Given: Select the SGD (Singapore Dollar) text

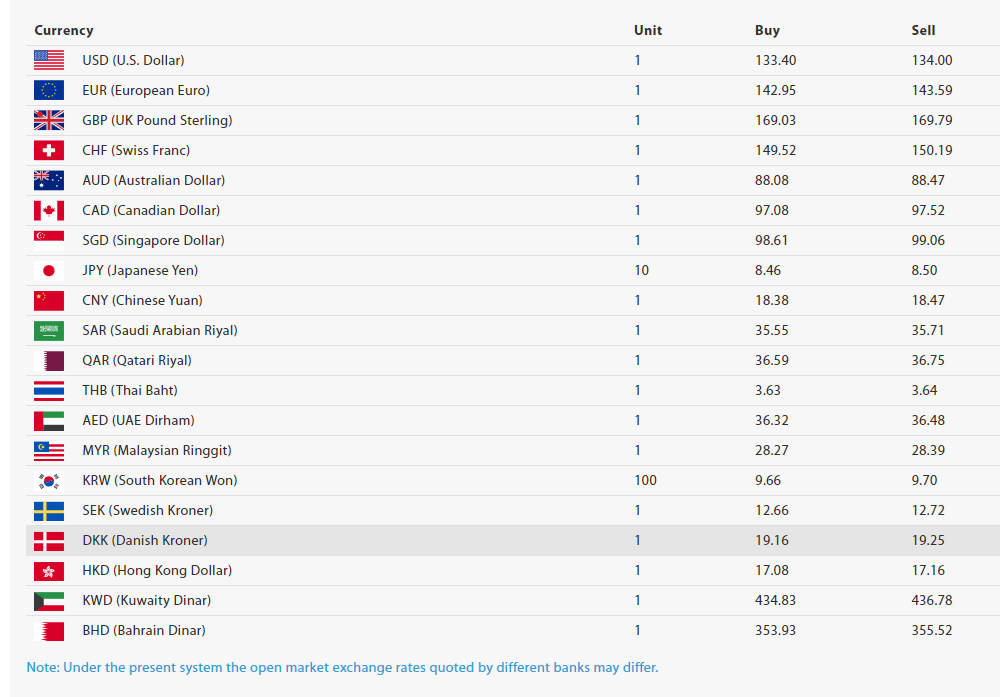Looking at the screenshot, I should pyautogui.click(x=153, y=240).
